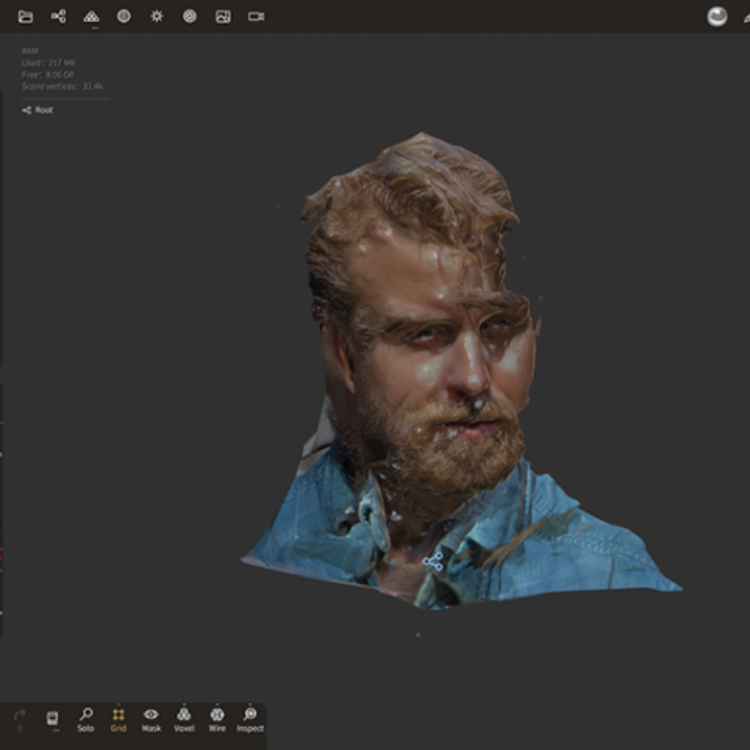
Task: Toggle Solo mode
Action: [85, 718]
